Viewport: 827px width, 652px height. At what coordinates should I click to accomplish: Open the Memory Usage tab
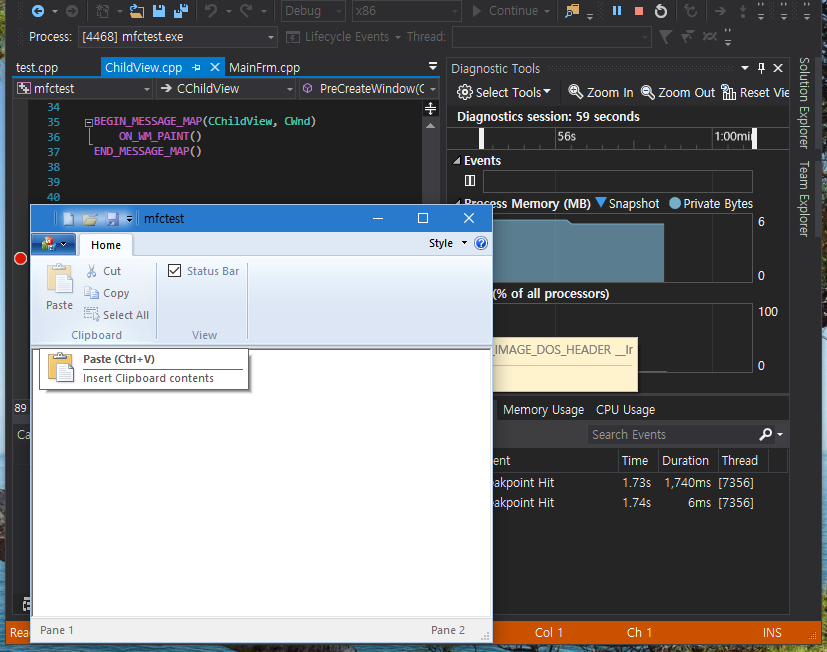click(x=543, y=410)
